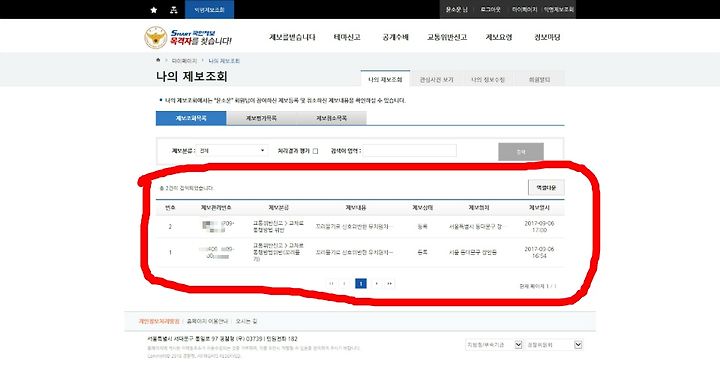
Task: Go to home via breadcrumb house icon
Action: click(158, 60)
